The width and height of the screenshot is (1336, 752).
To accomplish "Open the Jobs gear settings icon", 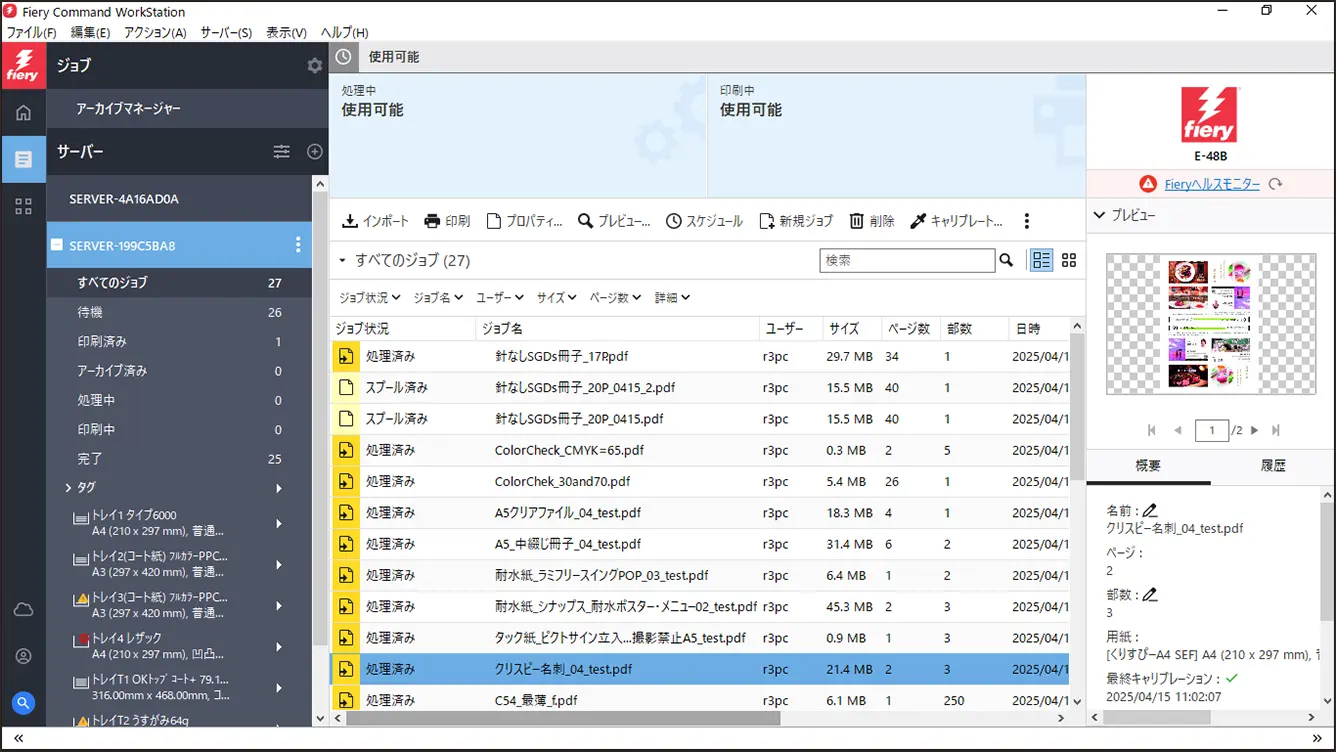I will [315, 66].
